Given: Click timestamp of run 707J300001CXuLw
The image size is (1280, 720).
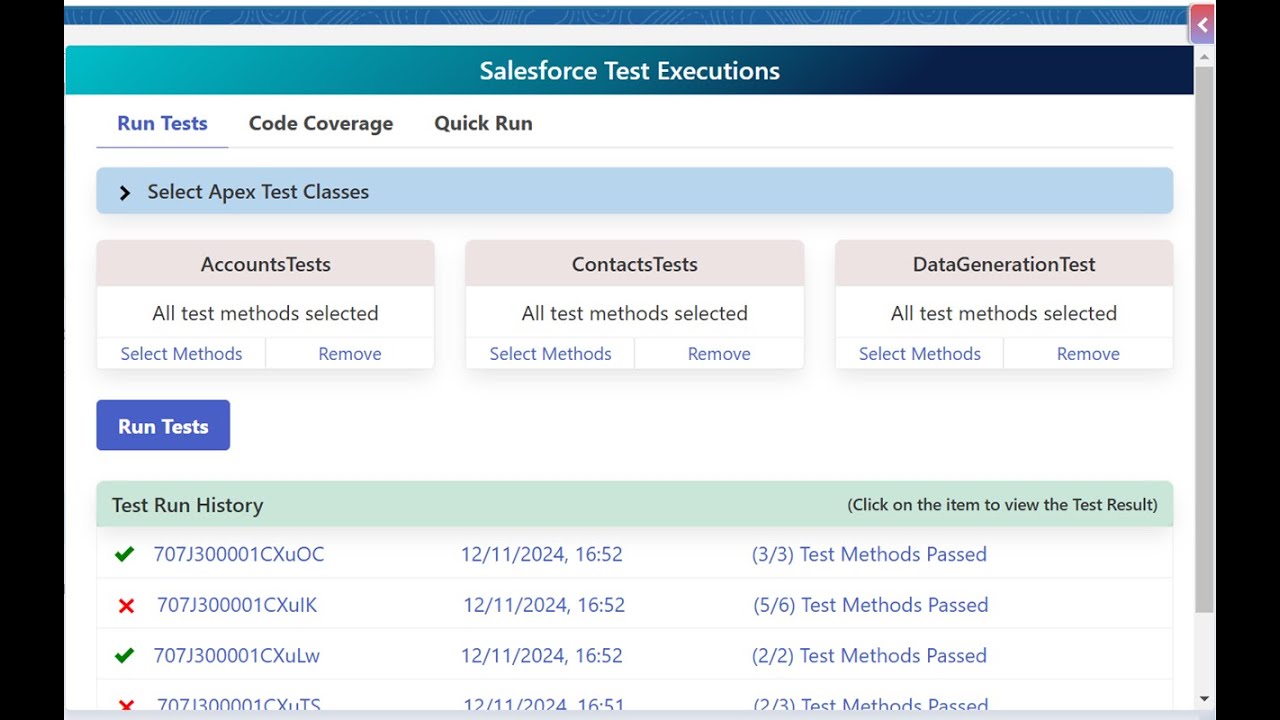Looking at the screenshot, I should [542, 656].
